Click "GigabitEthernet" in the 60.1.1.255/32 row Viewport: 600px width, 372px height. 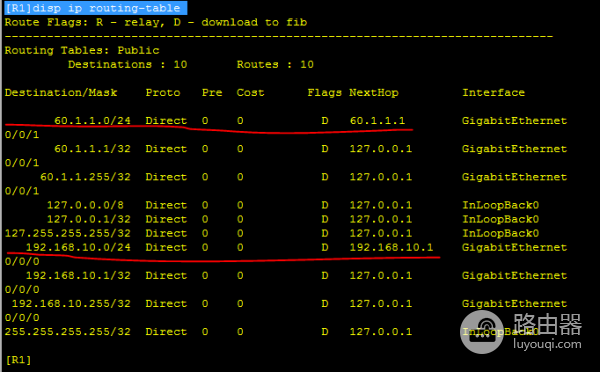point(514,177)
